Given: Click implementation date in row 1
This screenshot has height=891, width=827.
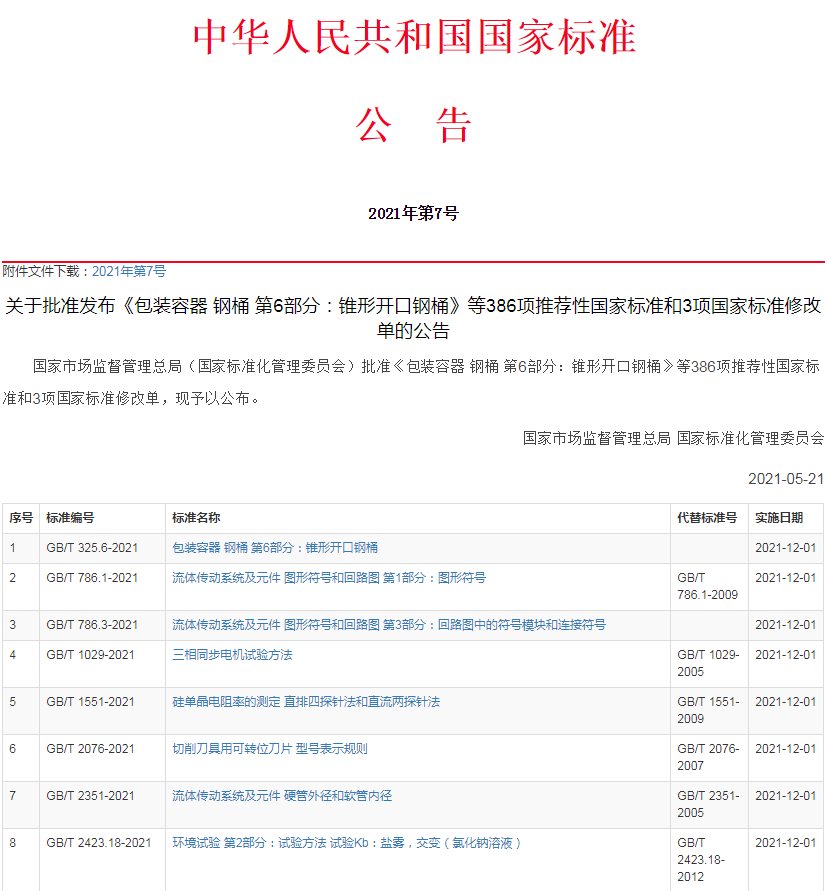Looking at the screenshot, I should click(x=786, y=548).
